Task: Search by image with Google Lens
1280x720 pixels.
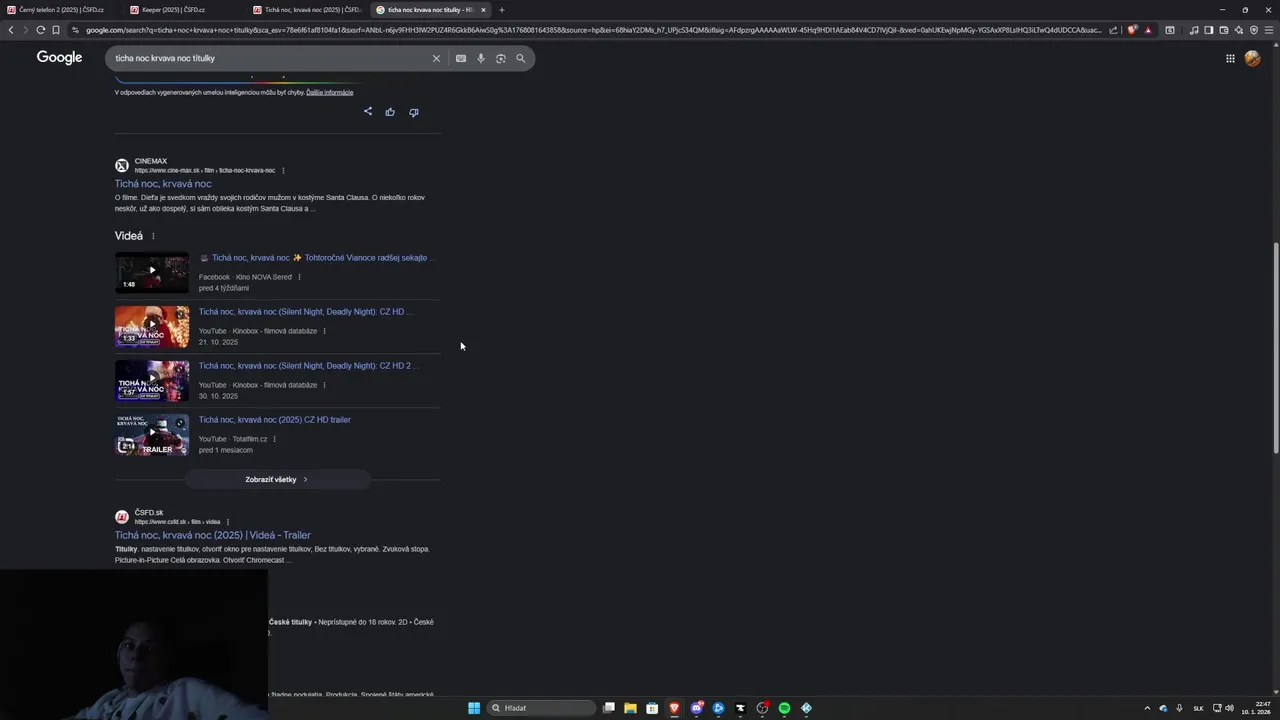Action: 501,58
